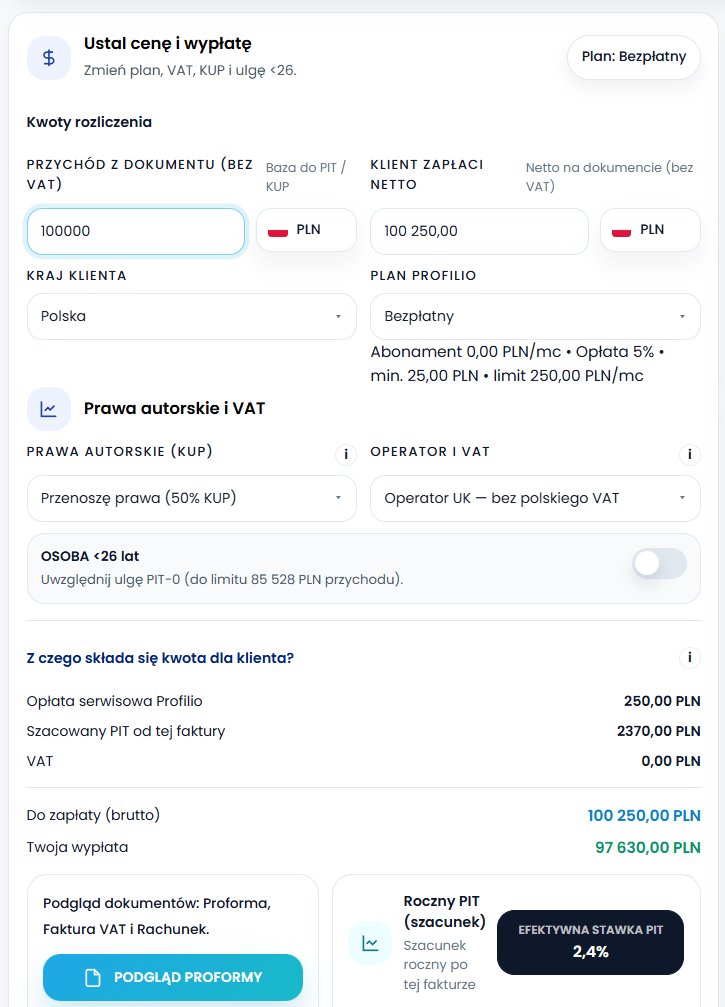The image size is (725, 1007).
Task: Show info for client amount breakdown
Action: pos(689,658)
